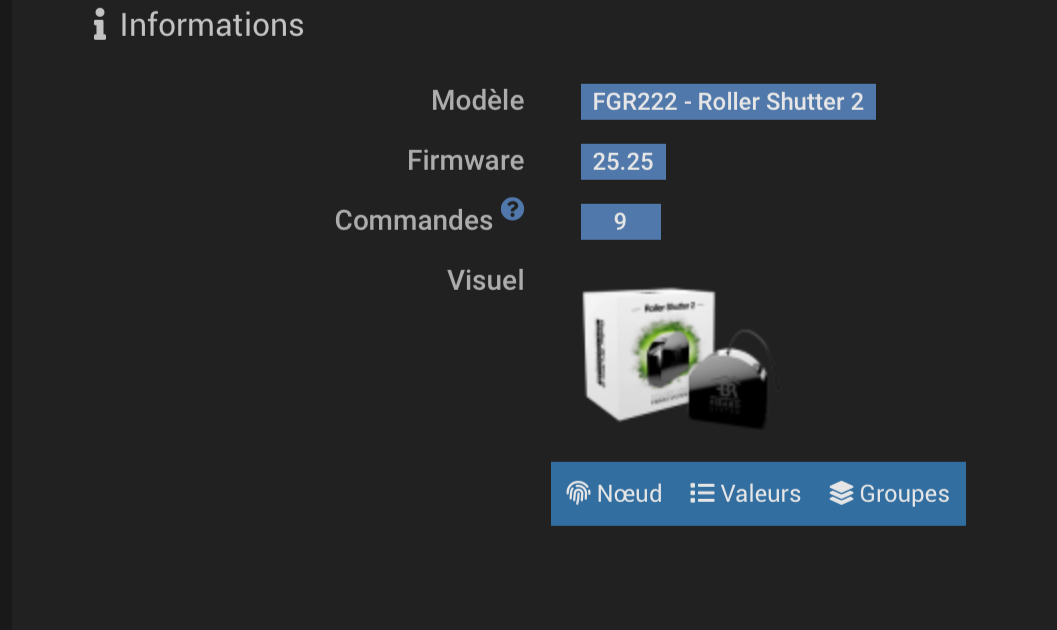Click the commands count badge showing 9
The height and width of the screenshot is (630, 1057).
click(x=620, y=221)
